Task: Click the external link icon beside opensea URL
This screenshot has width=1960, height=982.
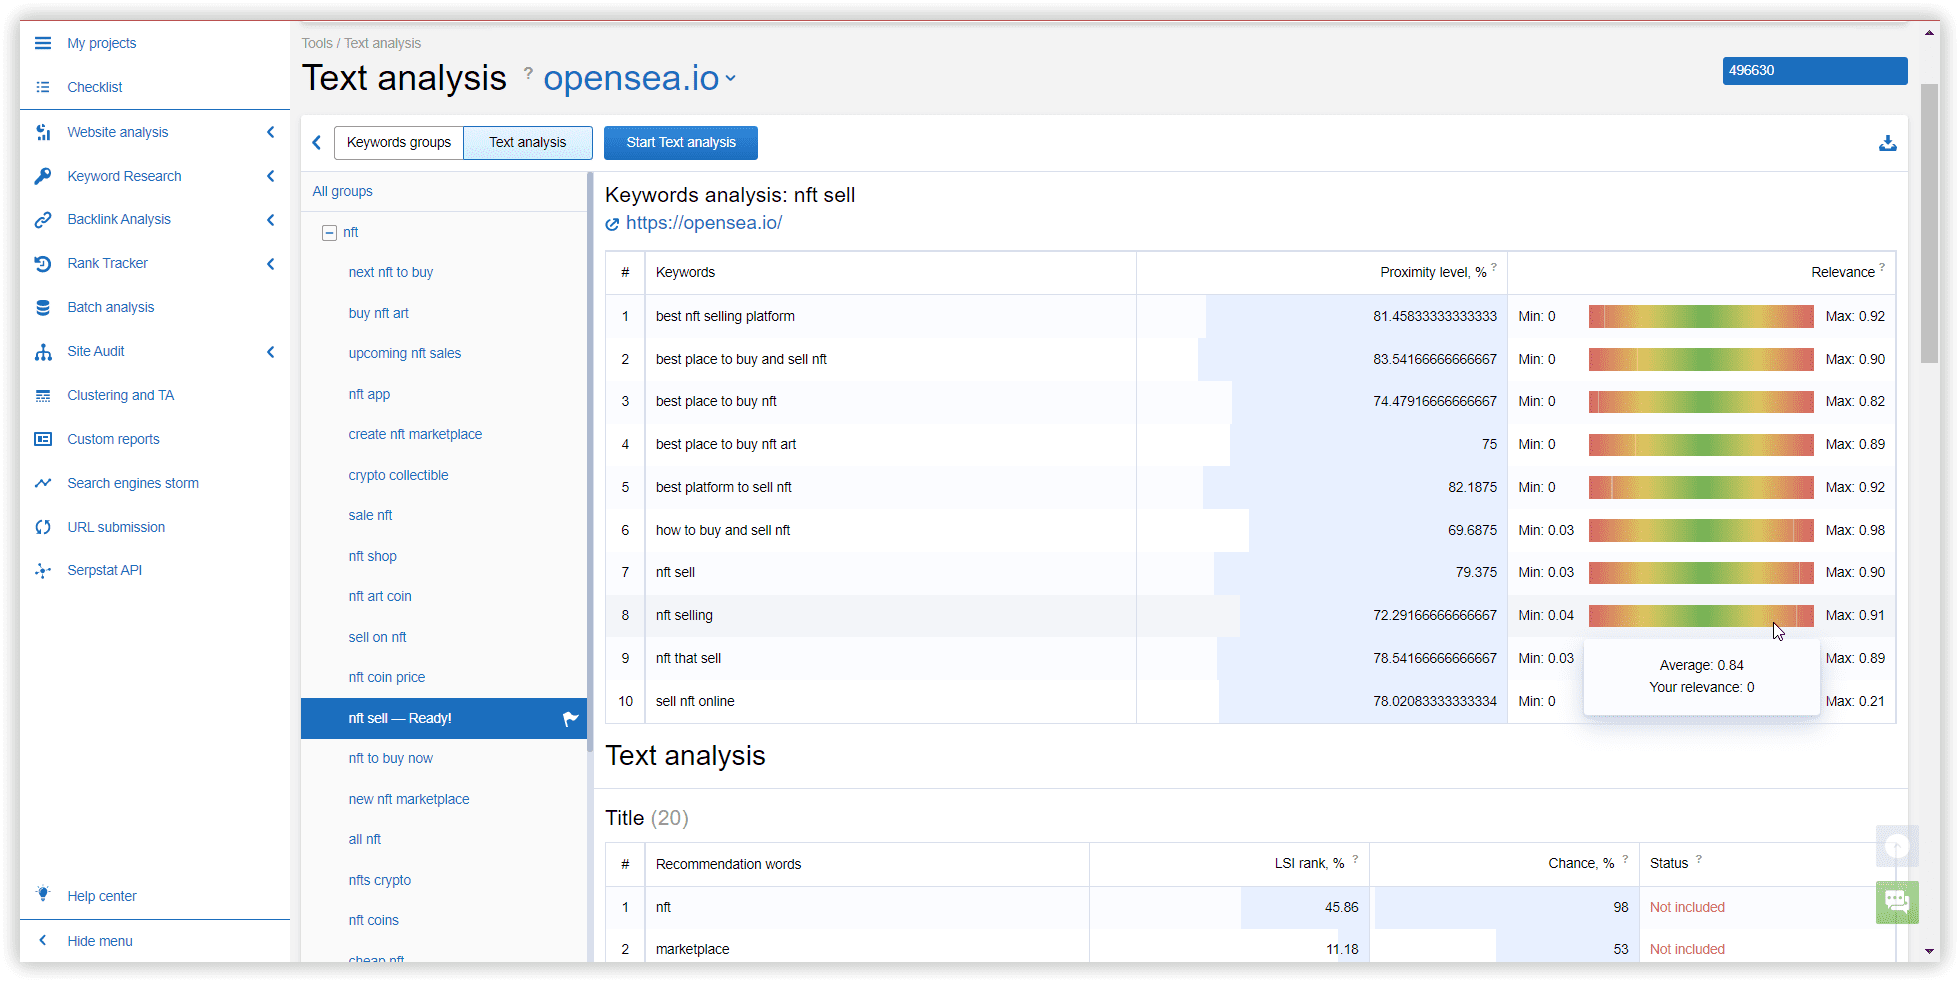Action: pyautogui.click(x=612, y=224)
